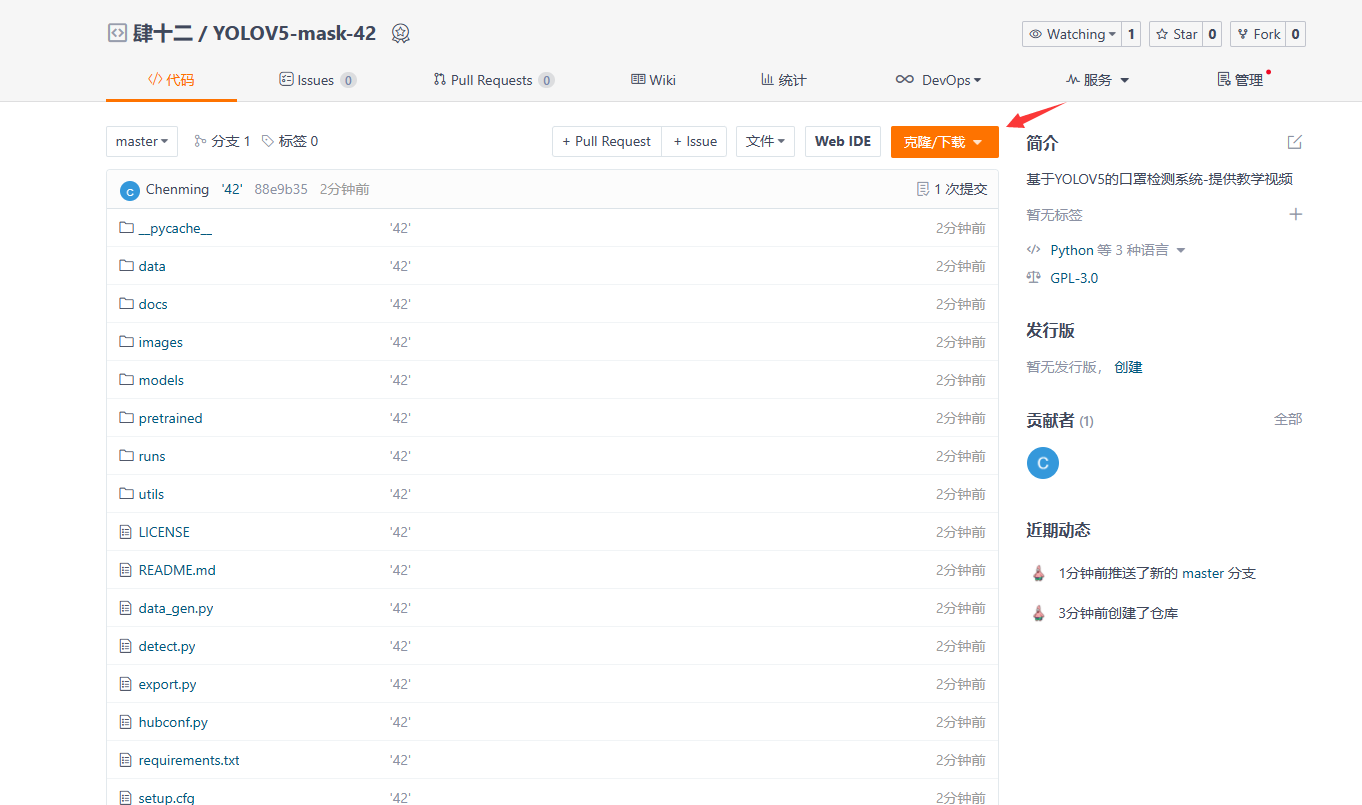Click the edit icon beside 简介

[x=1295, y=142]
